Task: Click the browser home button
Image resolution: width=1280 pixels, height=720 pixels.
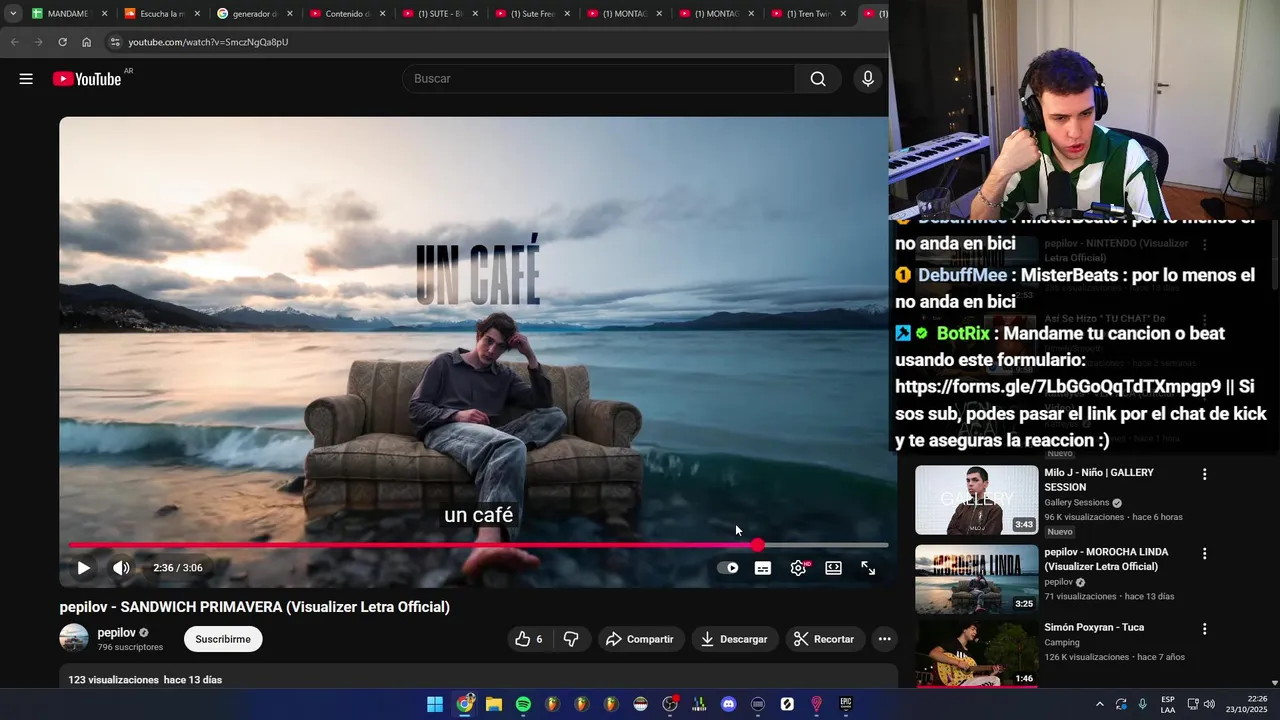Action: pyautogui.click(x=86, y=42)
